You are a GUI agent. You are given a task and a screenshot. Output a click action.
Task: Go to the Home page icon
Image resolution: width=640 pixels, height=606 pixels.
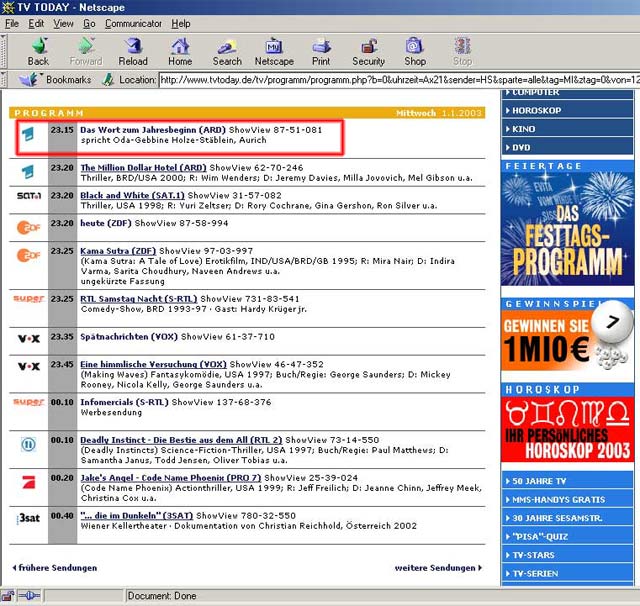(180, 51)
